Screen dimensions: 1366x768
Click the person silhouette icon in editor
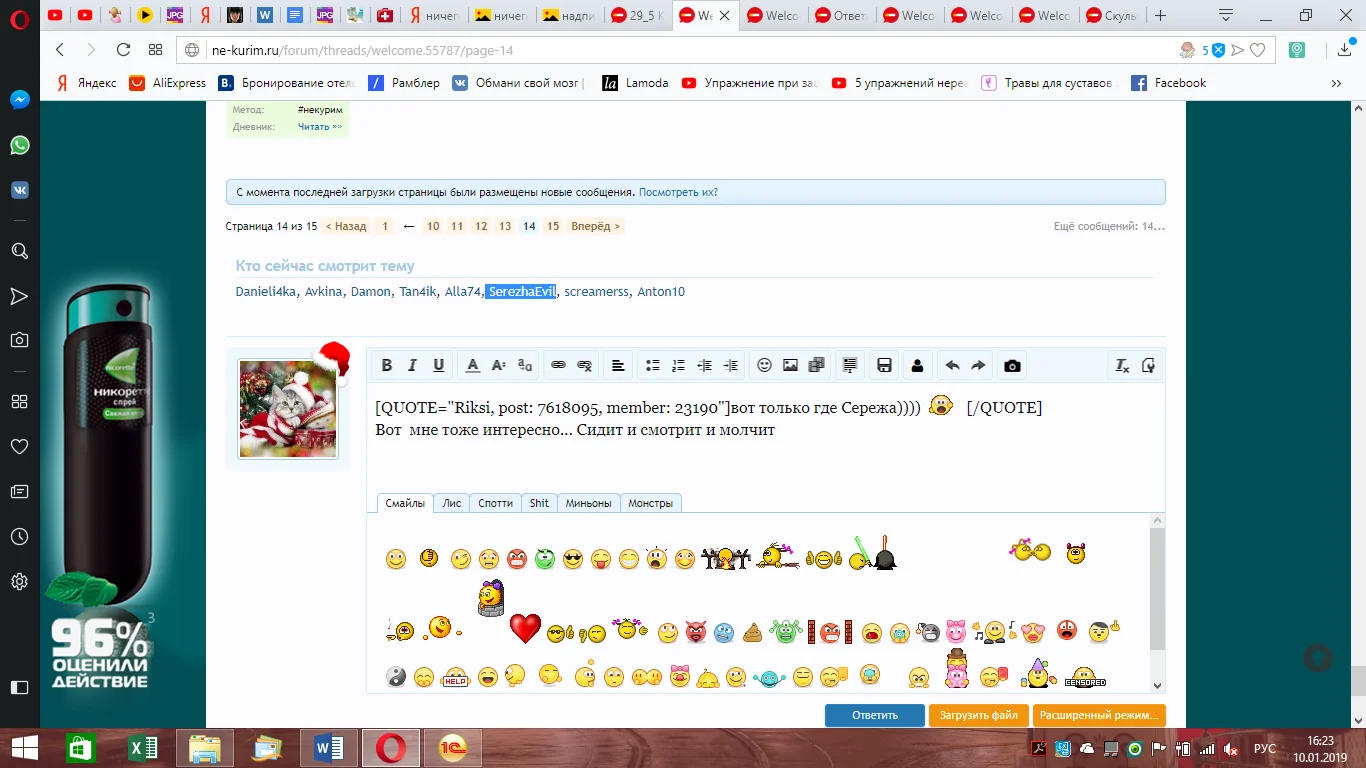coord(918,366)
